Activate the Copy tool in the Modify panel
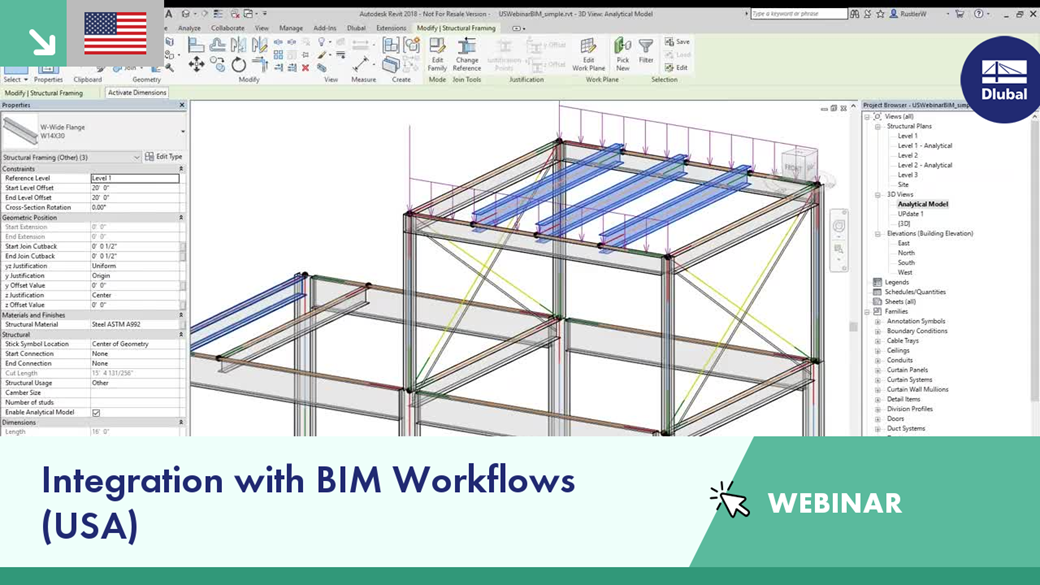 coord(218,64)
